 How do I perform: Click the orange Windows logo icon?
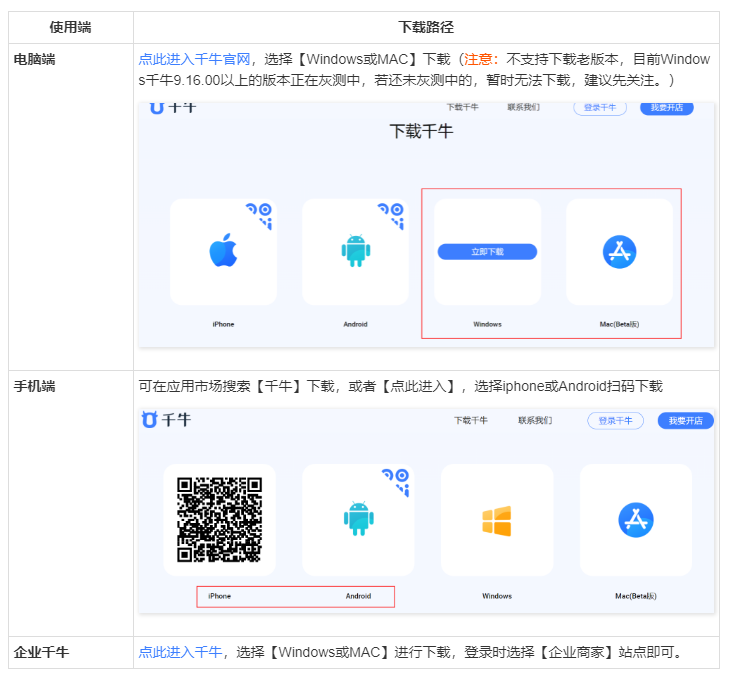coord(497,521)
